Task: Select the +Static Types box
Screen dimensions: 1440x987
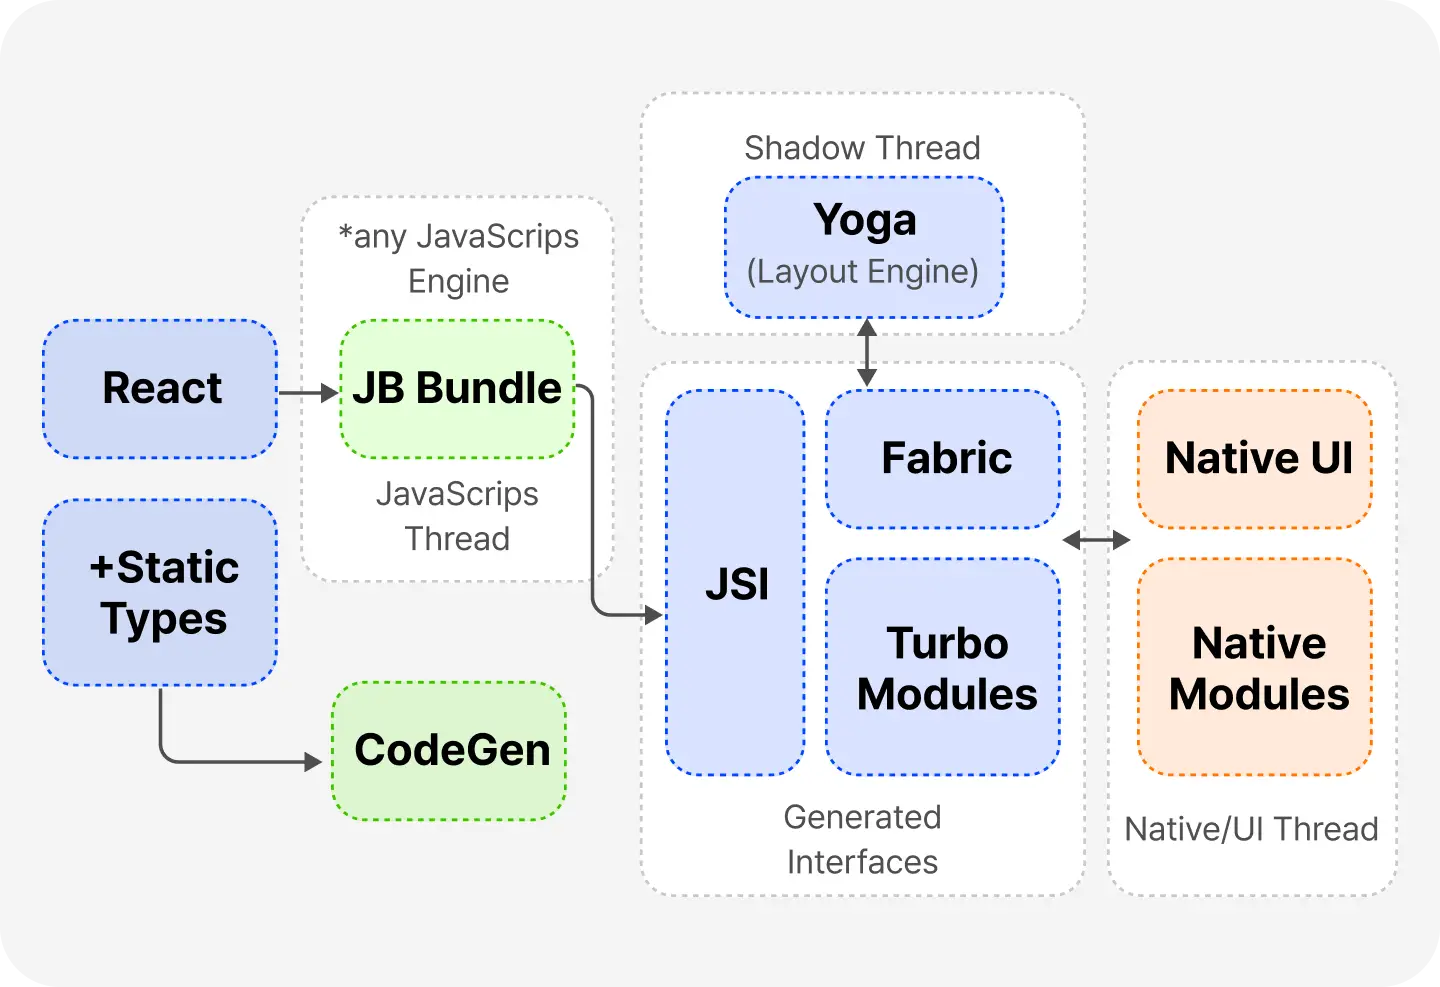Action: pyautogui.click(x=160, y=592)
